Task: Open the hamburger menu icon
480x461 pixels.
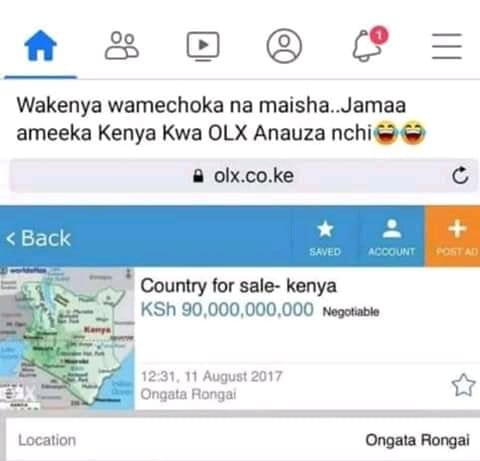Action: (x=447, y=46)
